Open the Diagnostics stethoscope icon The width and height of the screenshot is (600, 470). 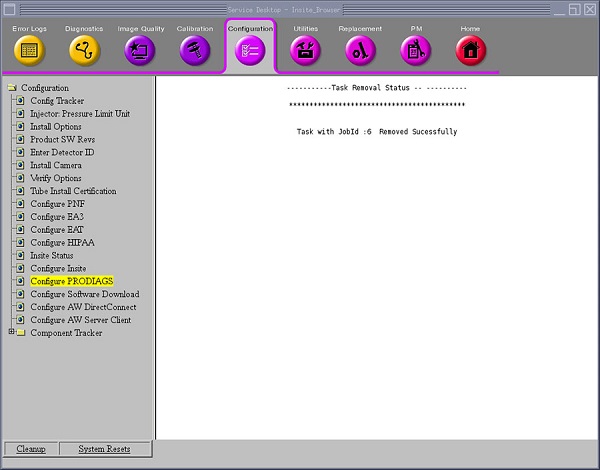click(x=84, y=49)
